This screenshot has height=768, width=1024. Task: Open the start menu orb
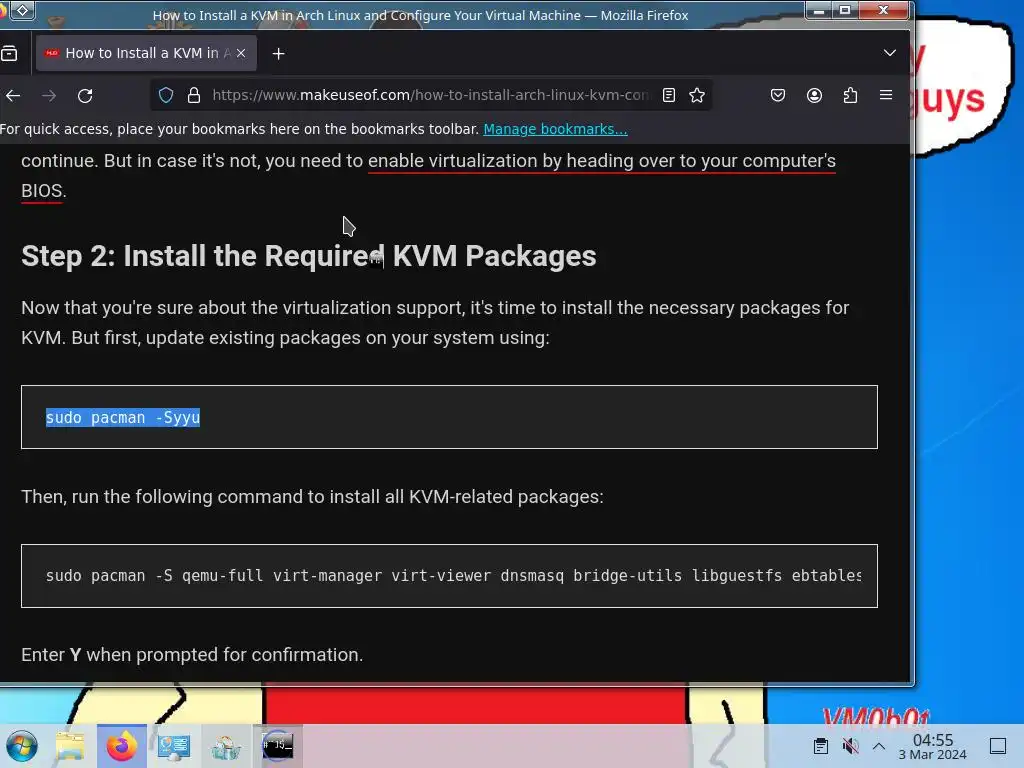pyautogui.click(x=22, y=746)
